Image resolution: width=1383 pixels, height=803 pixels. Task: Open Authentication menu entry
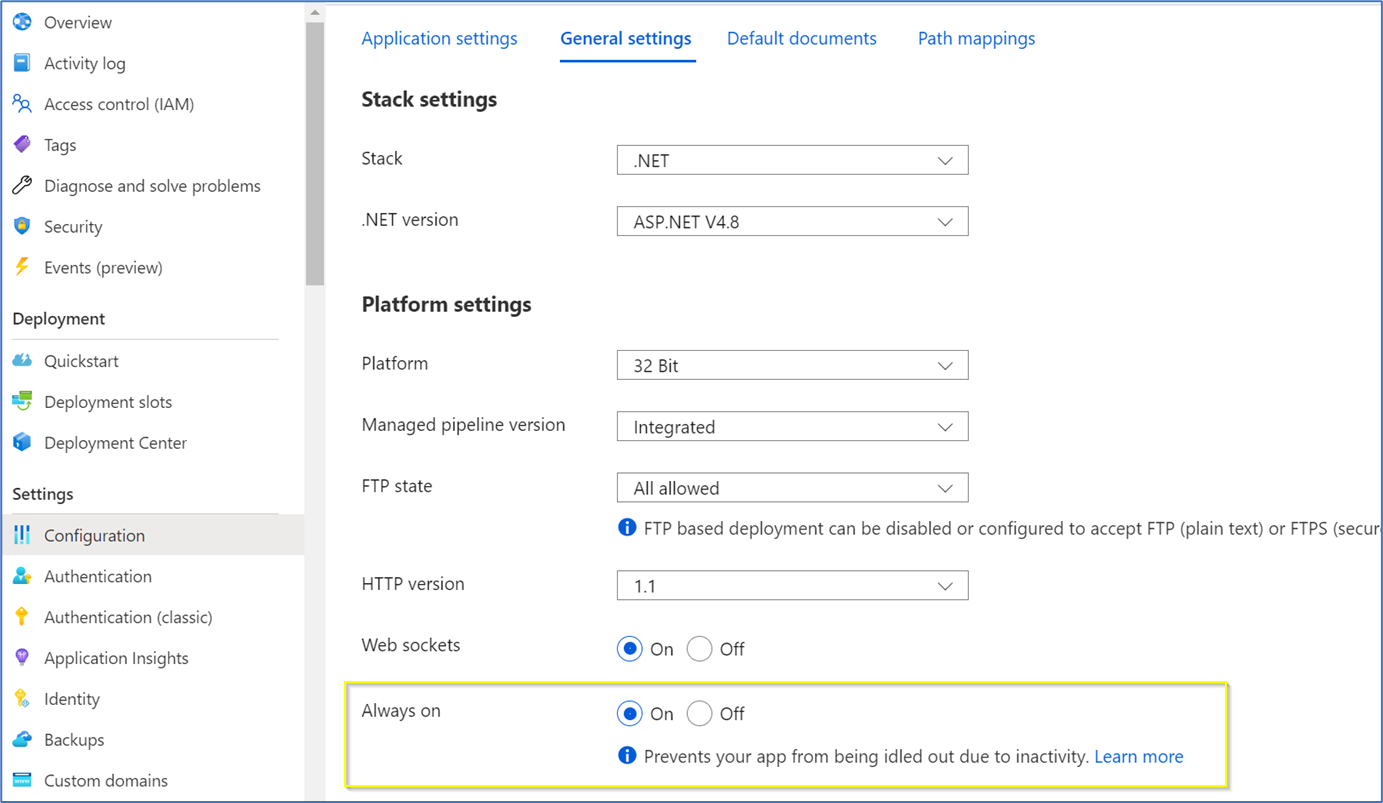(98, 576)
